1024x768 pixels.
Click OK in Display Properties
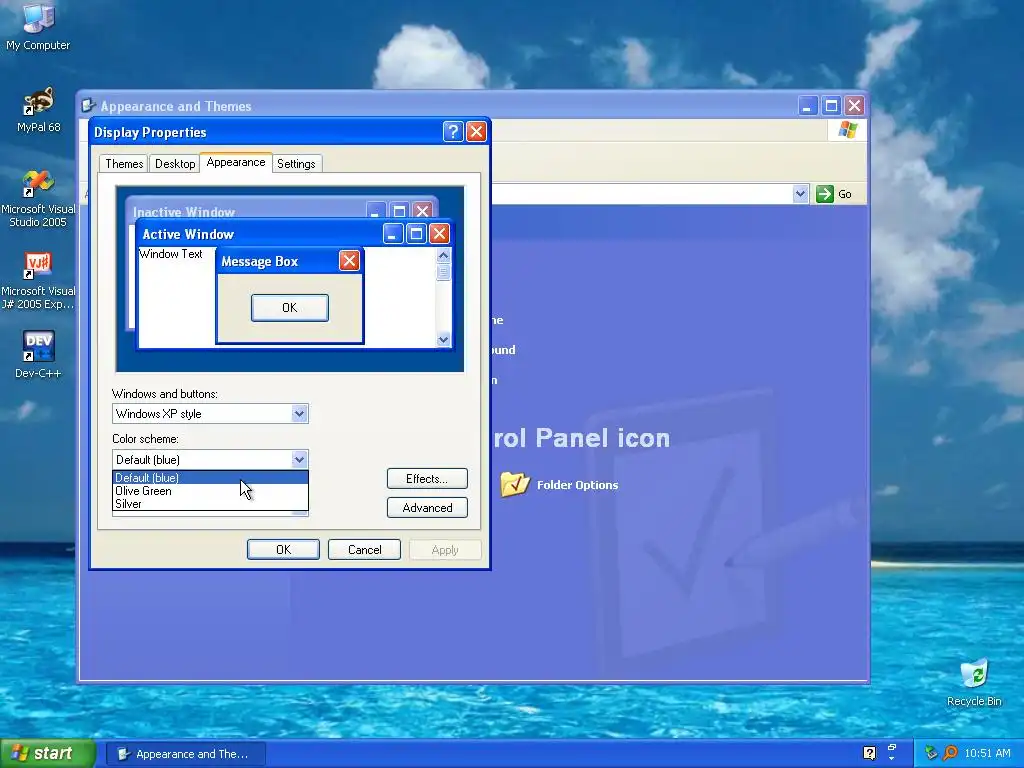point(283,550)
